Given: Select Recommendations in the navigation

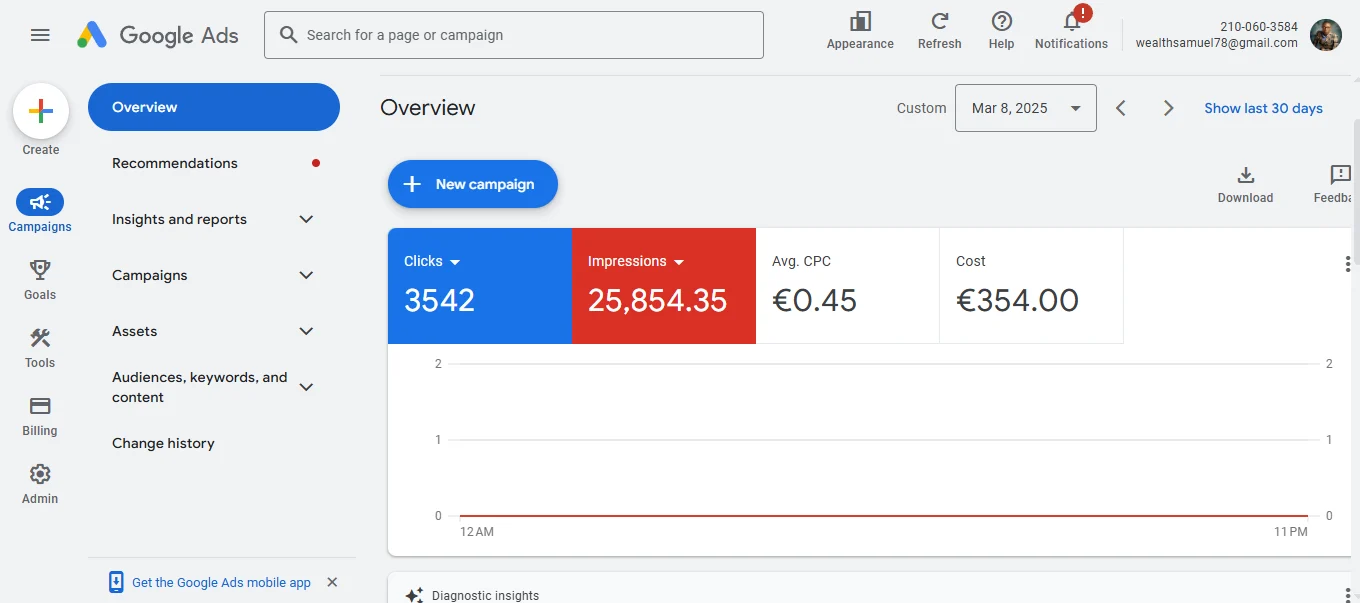Looking at the screenshot, I should click(x=175, y=163).
